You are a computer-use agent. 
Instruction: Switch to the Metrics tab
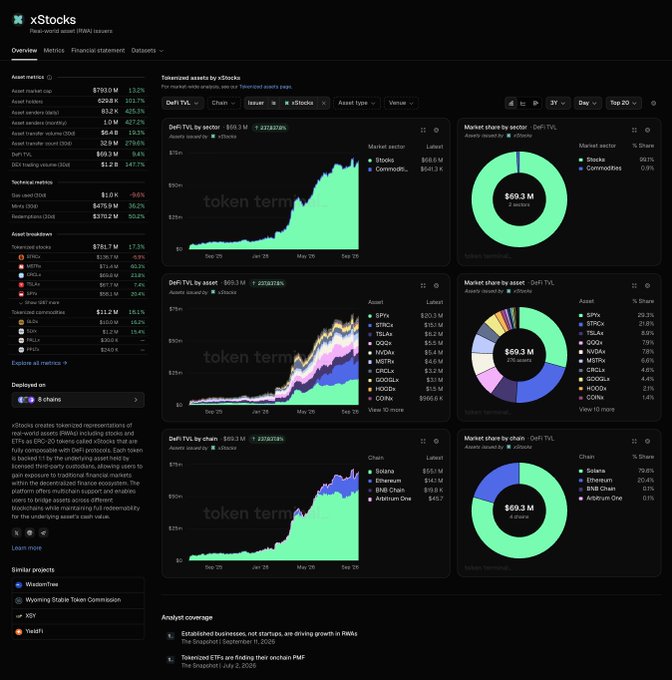pos(54,51)
